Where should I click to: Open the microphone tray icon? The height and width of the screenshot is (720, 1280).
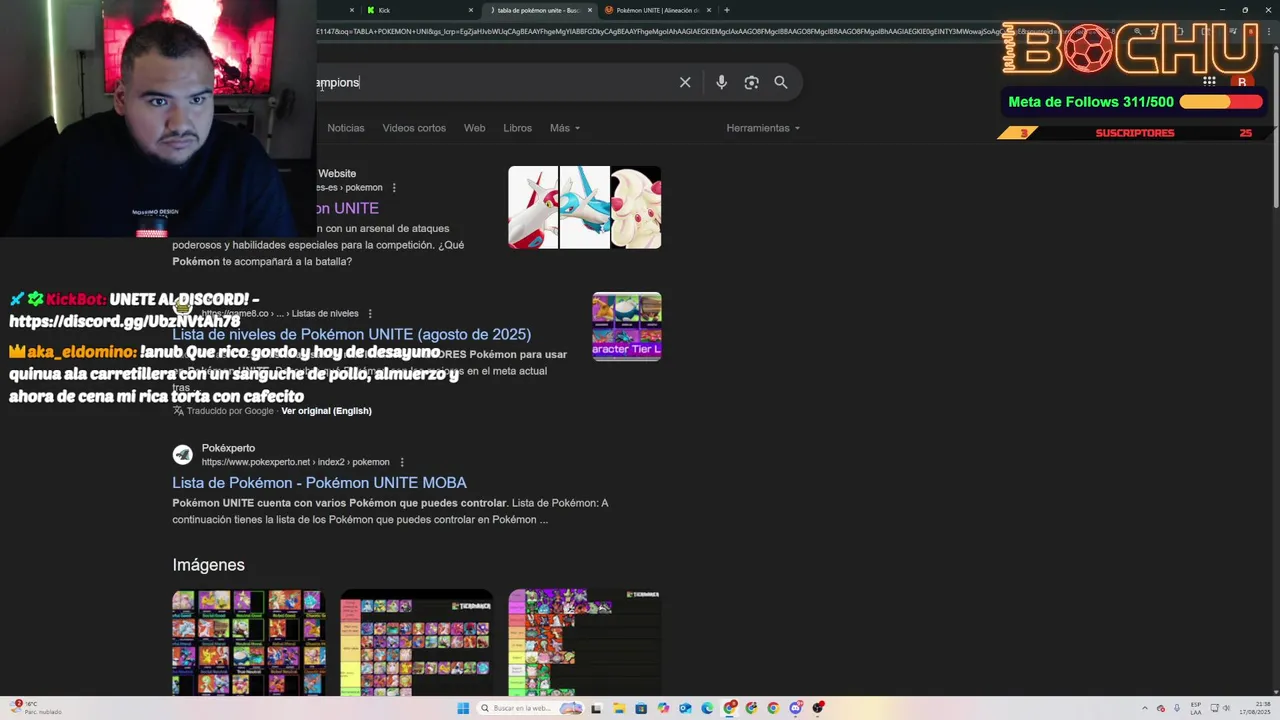pyautogui.click(x=1177, y=708)
